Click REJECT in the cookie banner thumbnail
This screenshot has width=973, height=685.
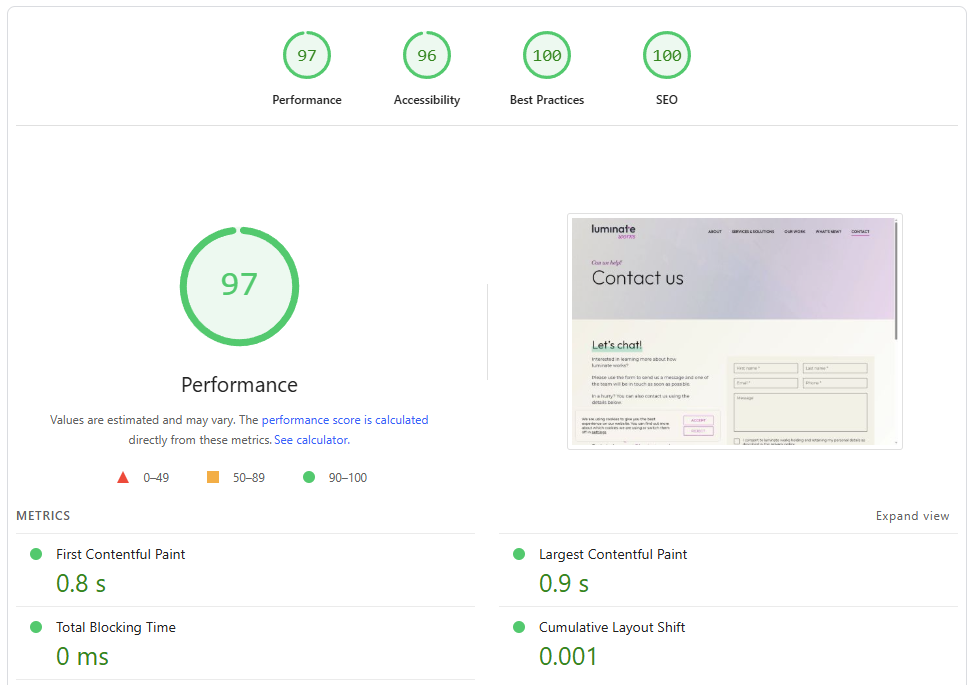[698, 430]
